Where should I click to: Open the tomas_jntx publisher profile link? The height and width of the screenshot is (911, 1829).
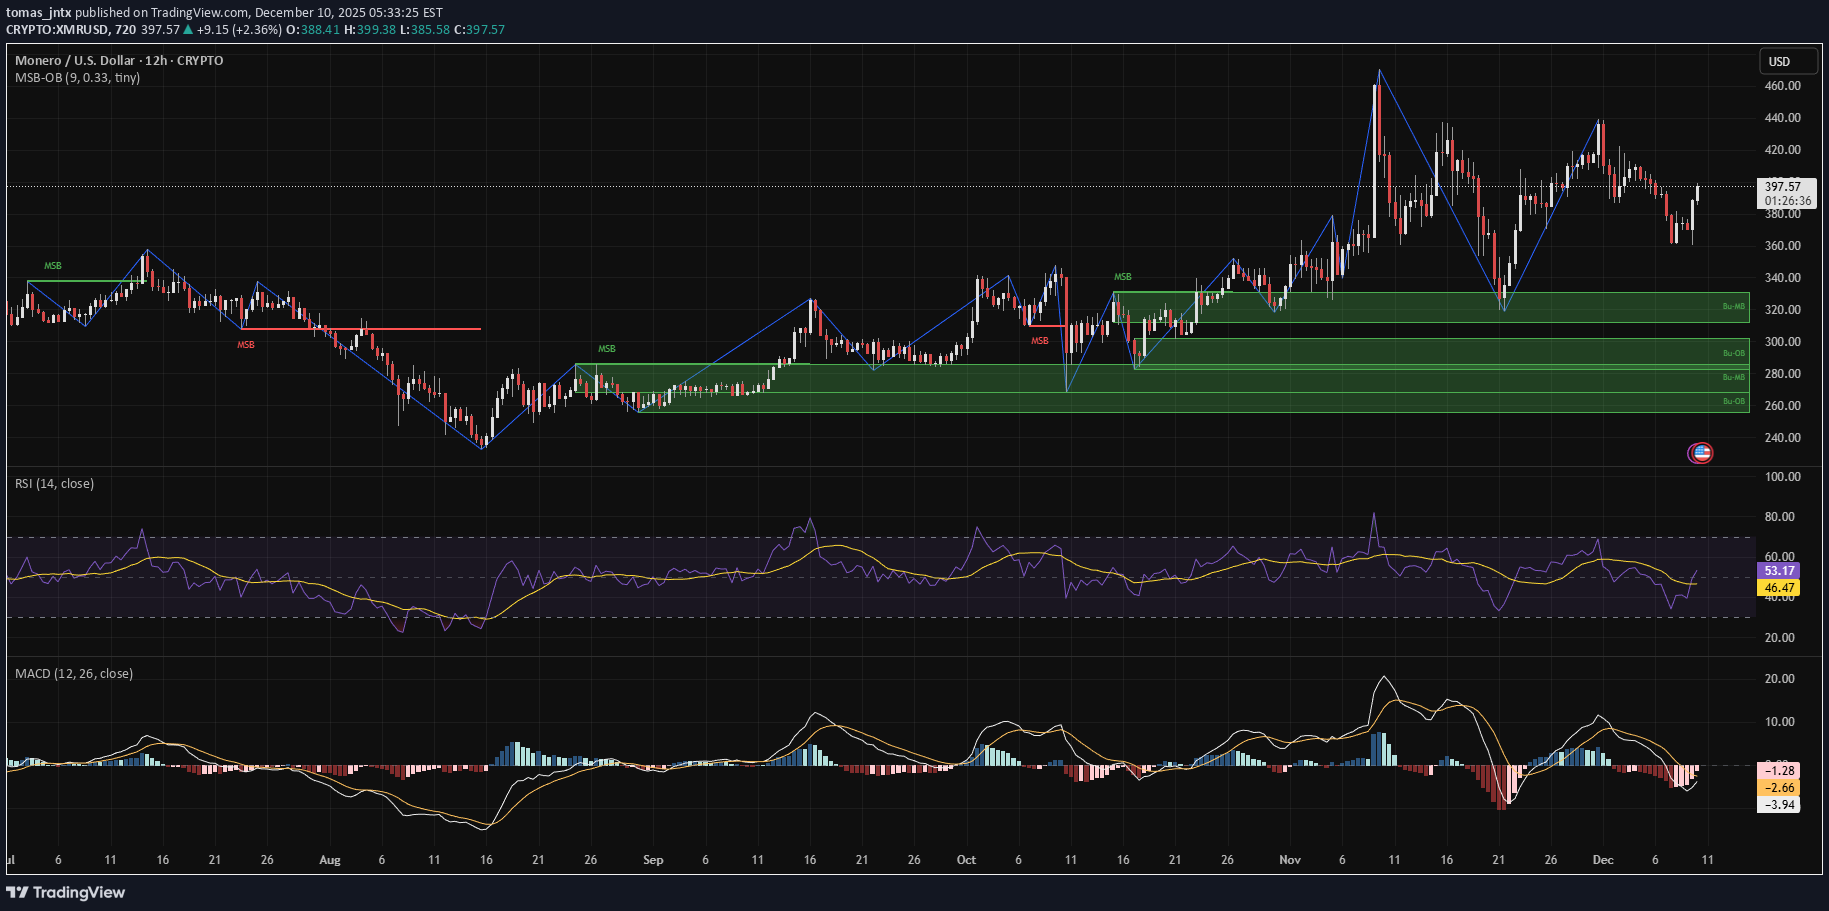click(38, 13)
